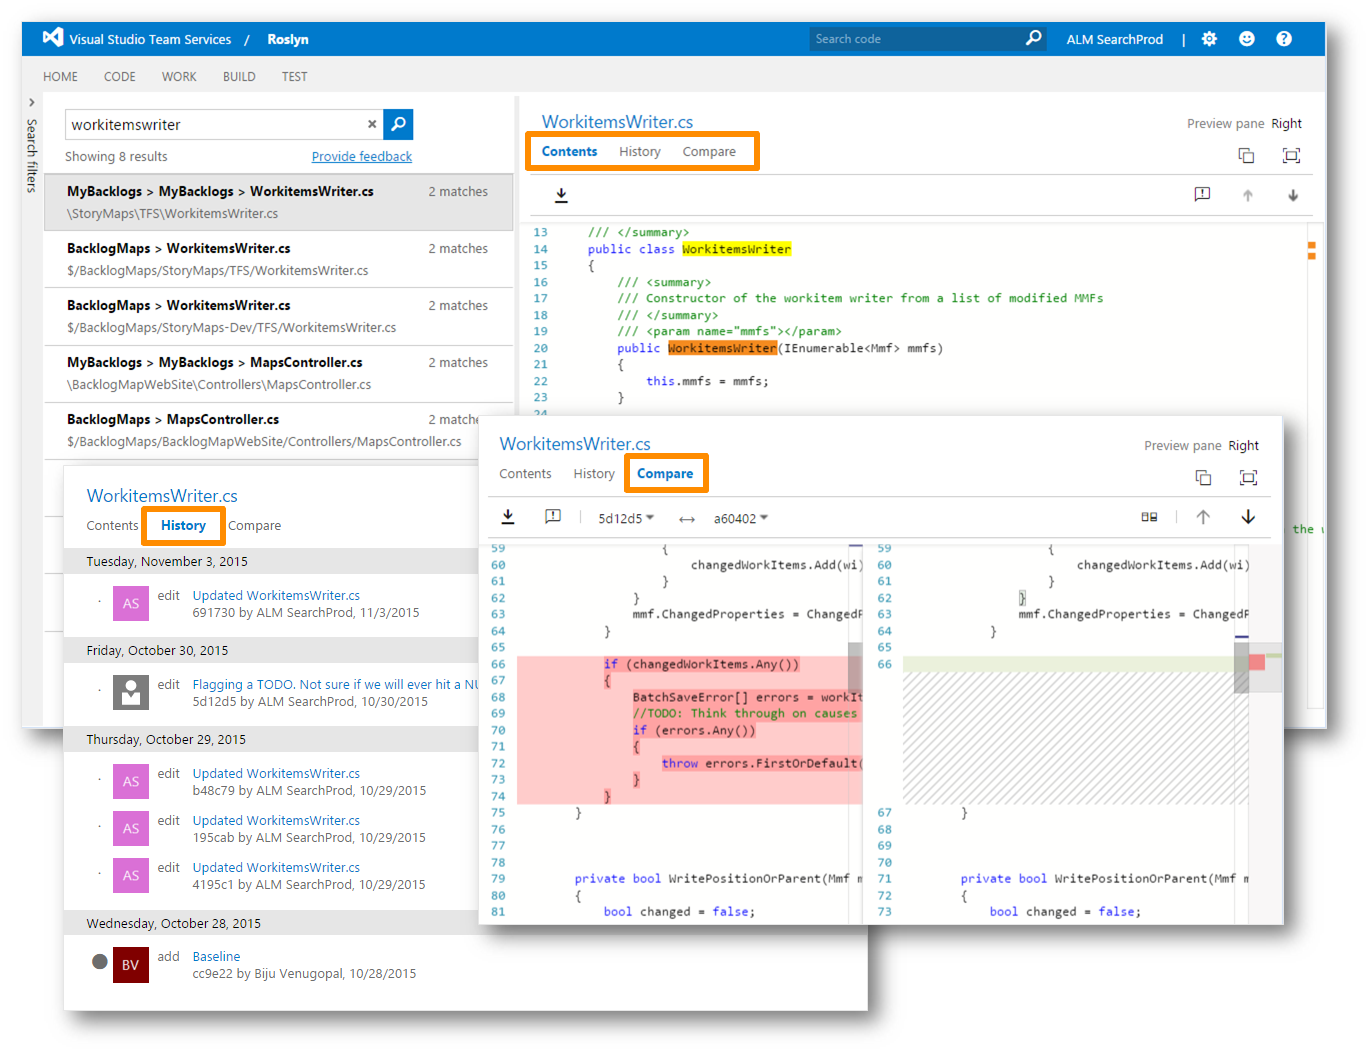This screenshot has height=1051, width=1366.
Task: Copy the file path with the copy icon
Action: coord(1203,478)
